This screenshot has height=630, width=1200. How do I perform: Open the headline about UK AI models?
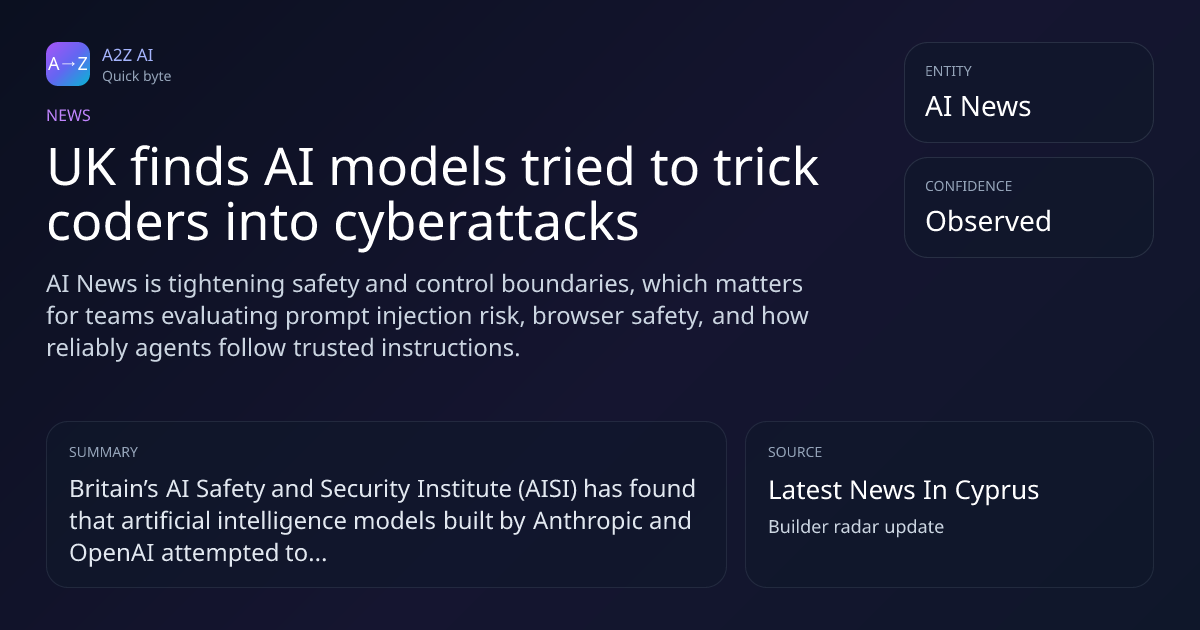[432, 195]
